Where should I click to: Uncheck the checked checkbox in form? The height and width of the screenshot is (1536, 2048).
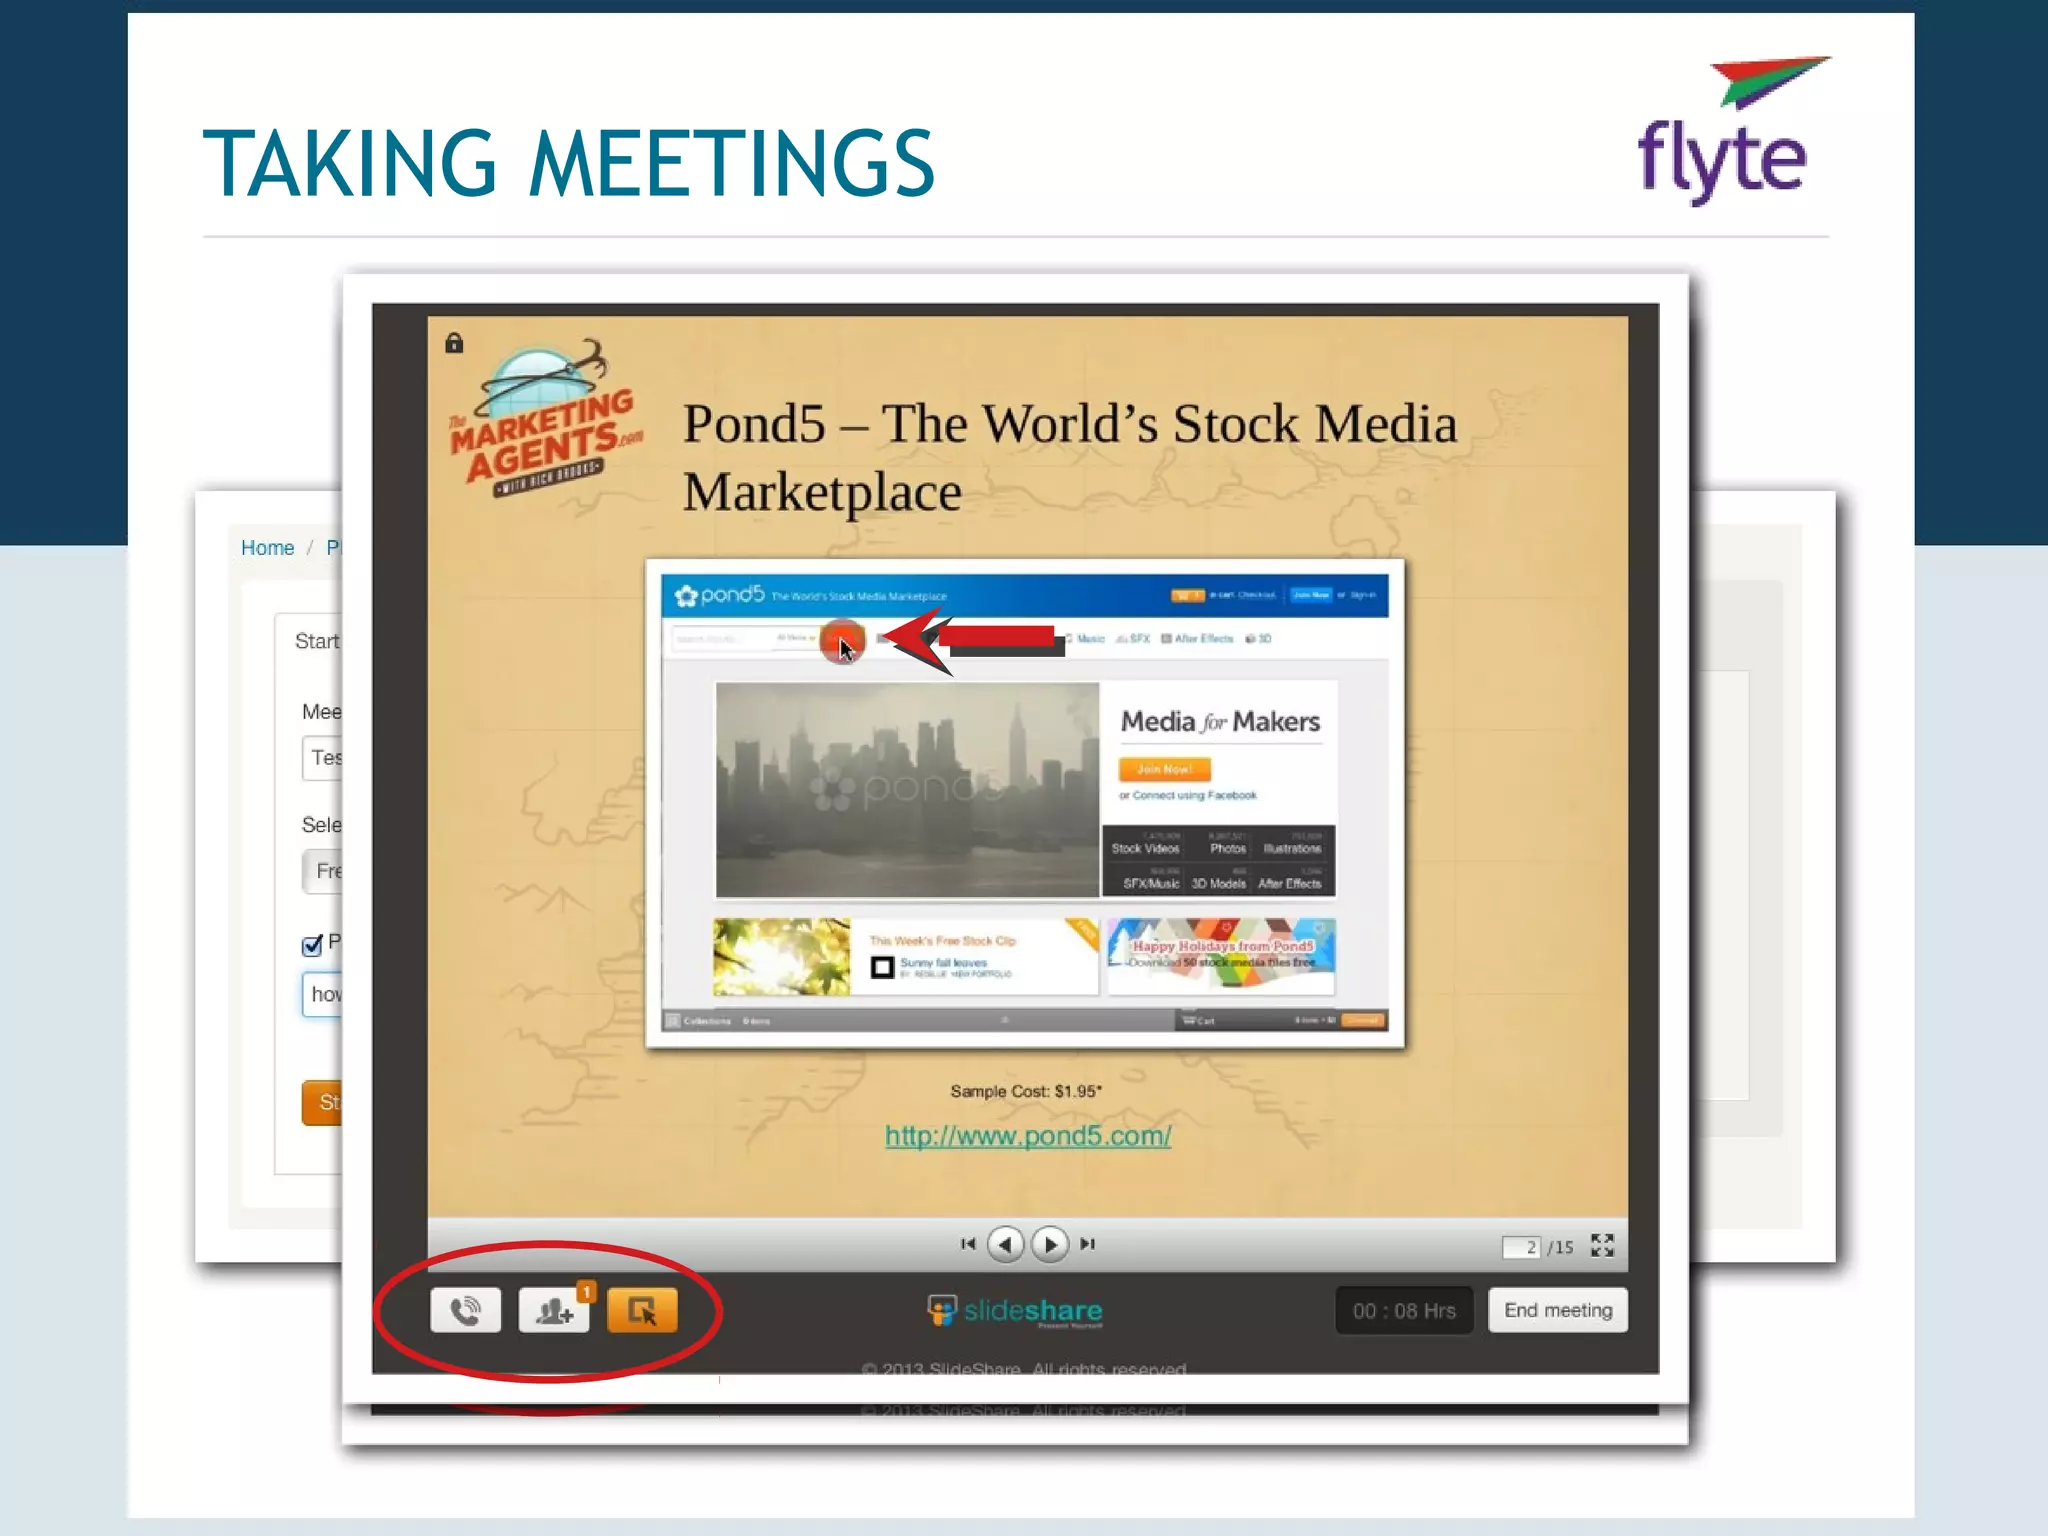(312, 945)
